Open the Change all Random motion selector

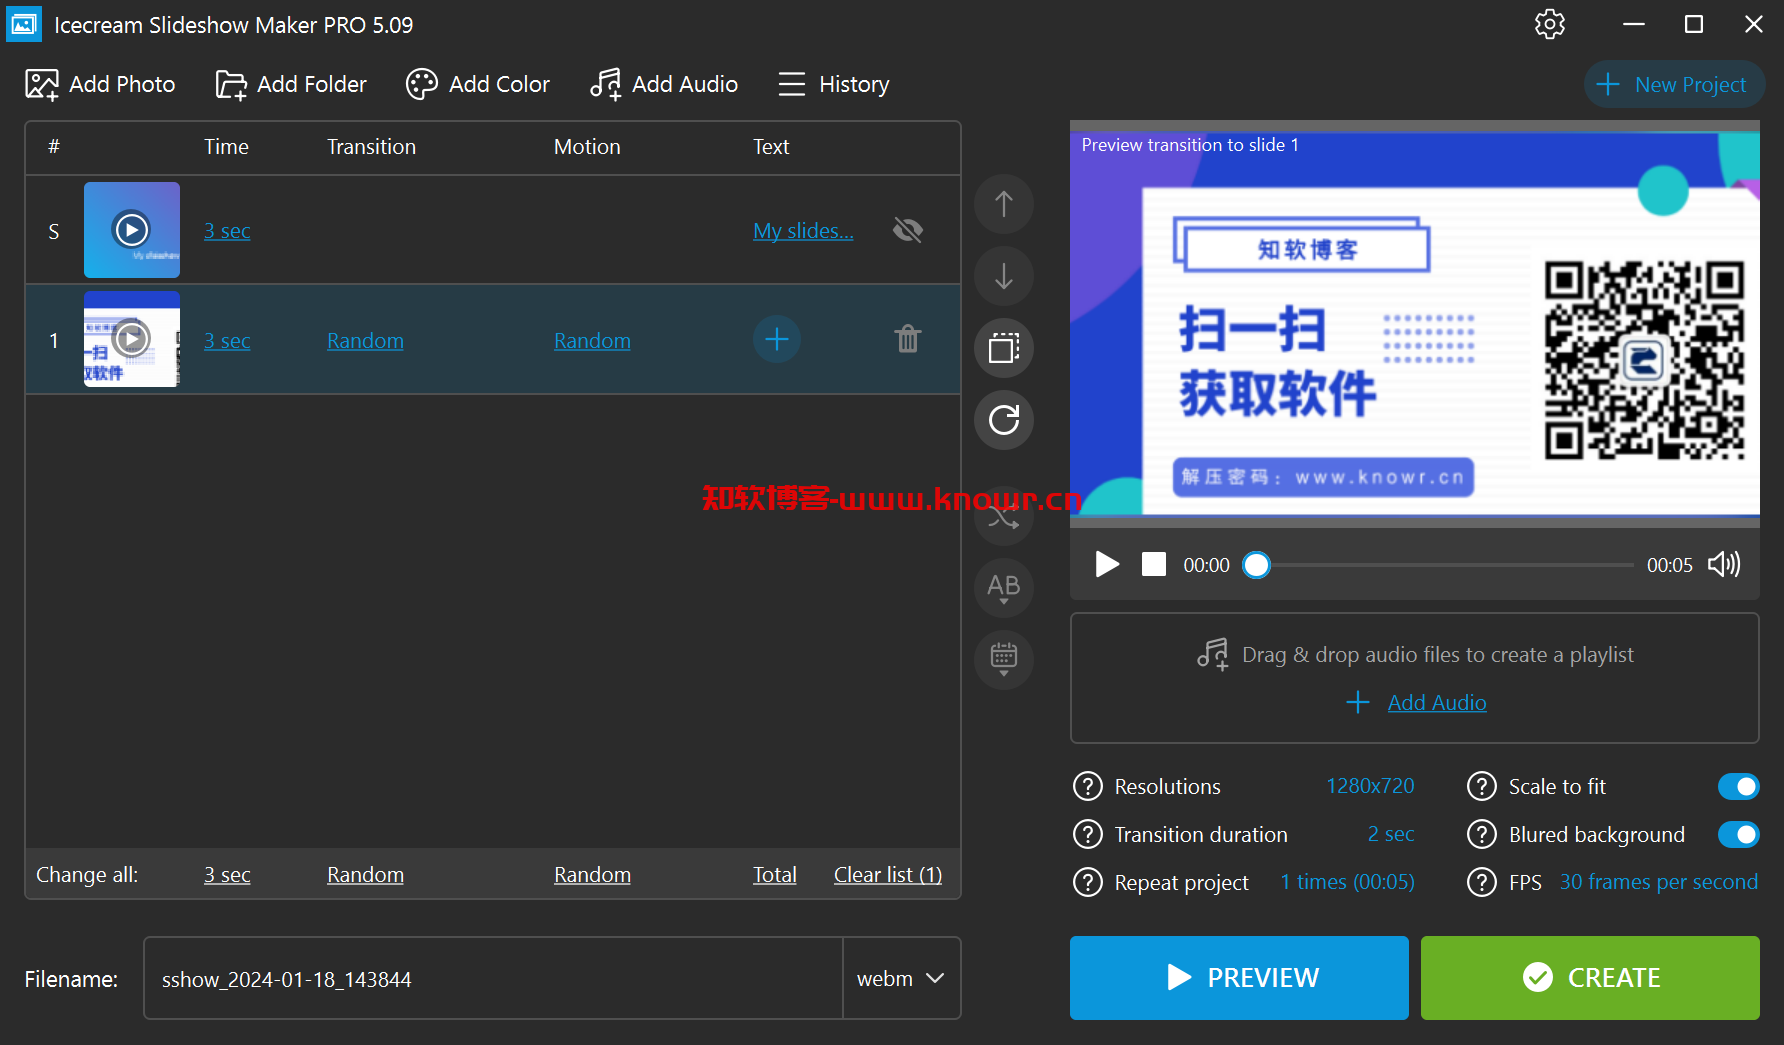tap(592, 875)
